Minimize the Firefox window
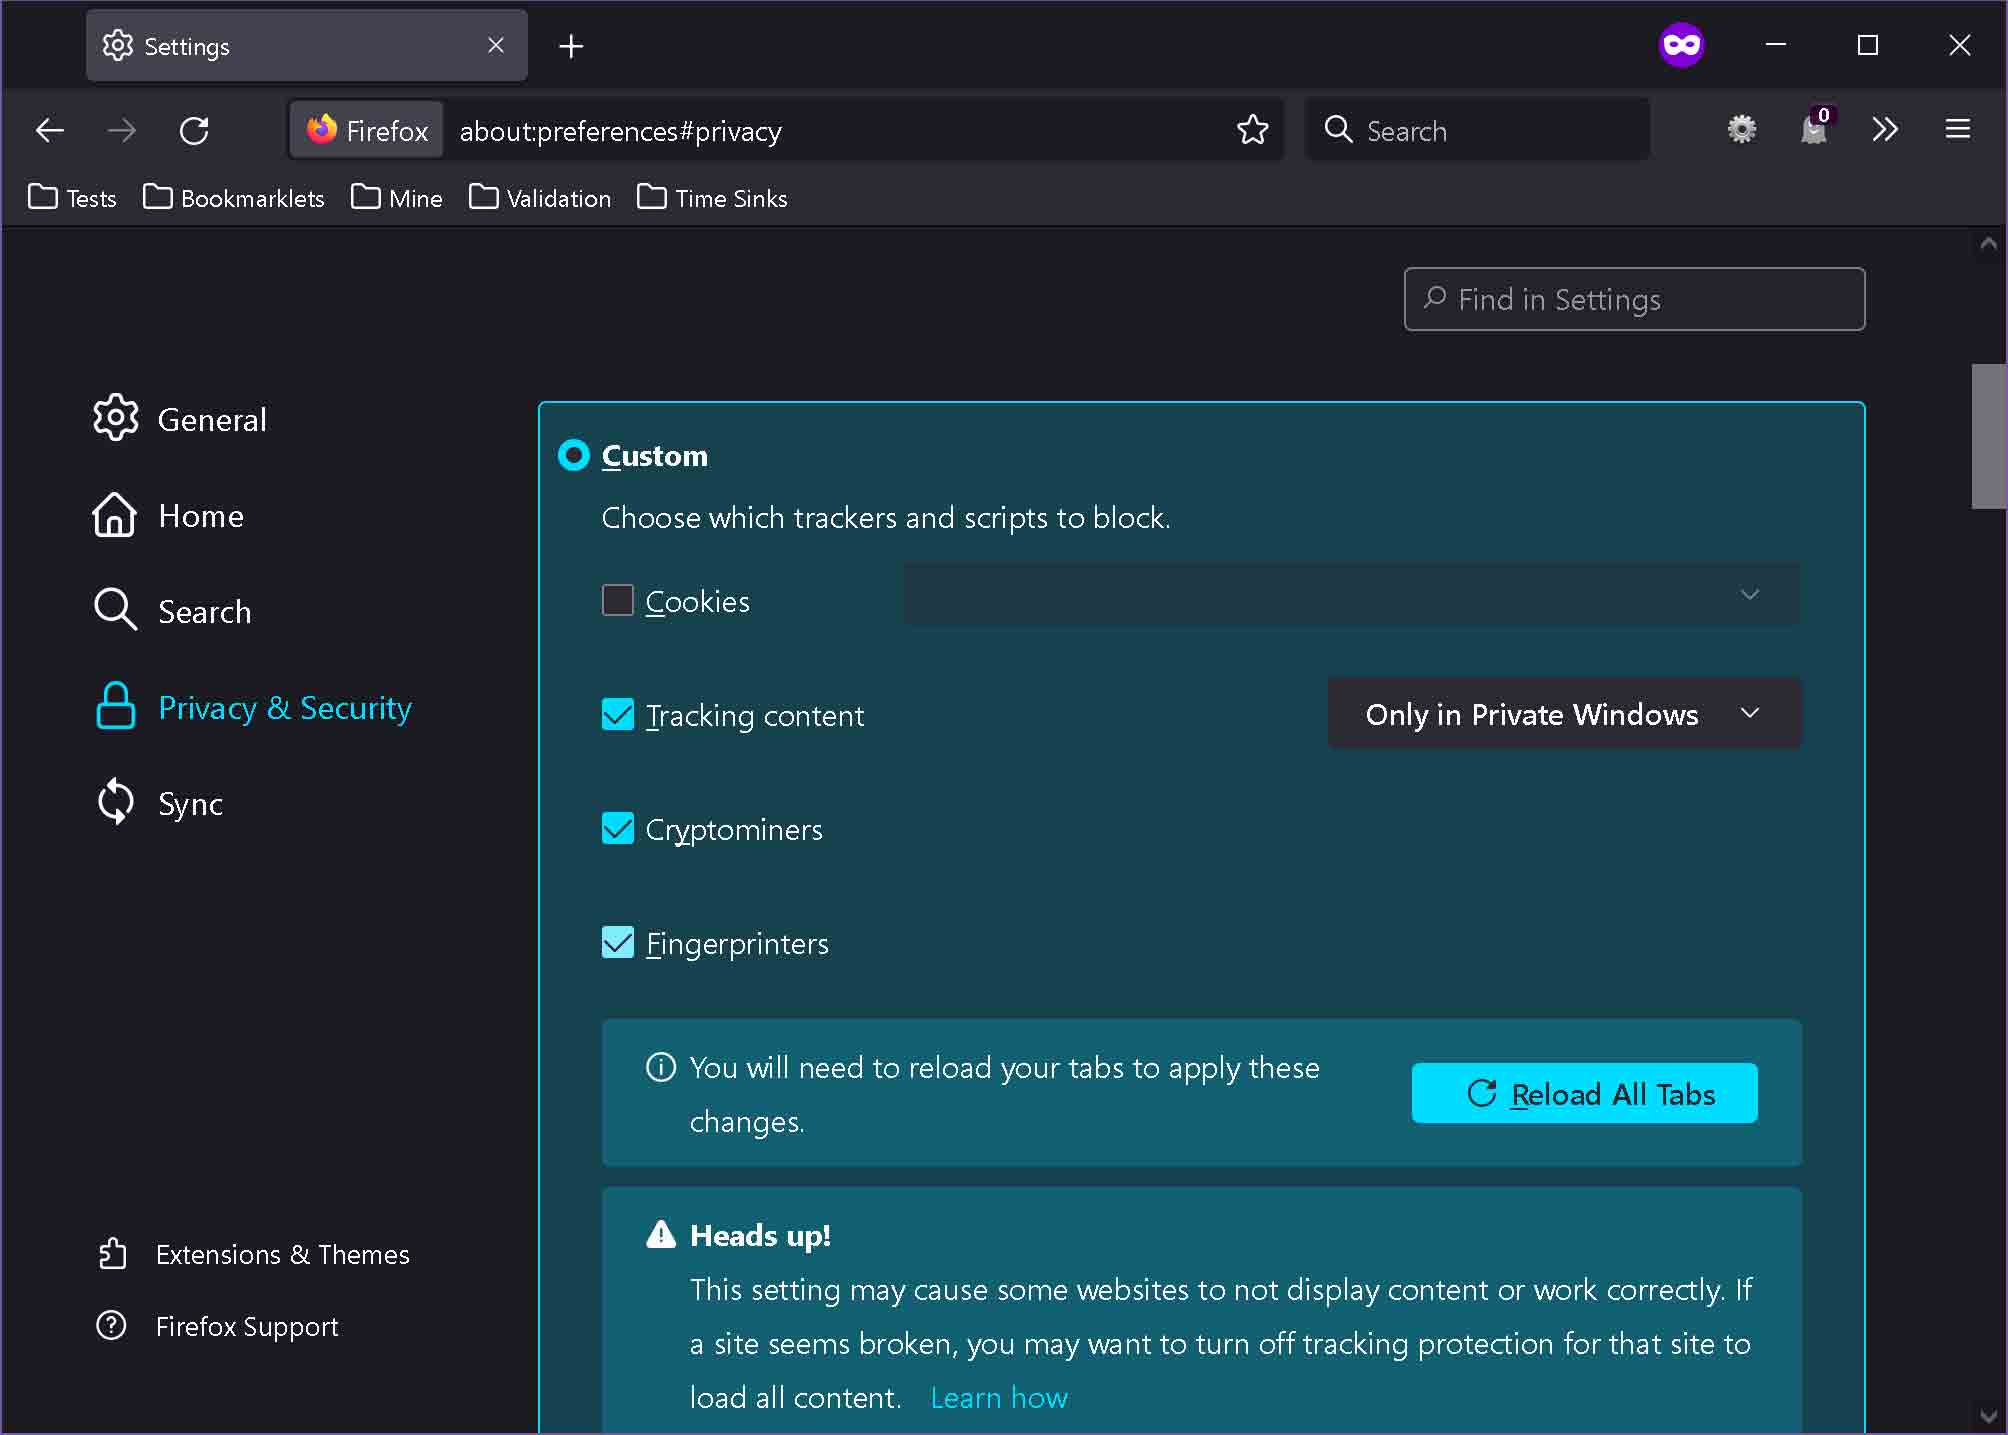The width and height of the screenshot is (2008, 1435). 1776,45
